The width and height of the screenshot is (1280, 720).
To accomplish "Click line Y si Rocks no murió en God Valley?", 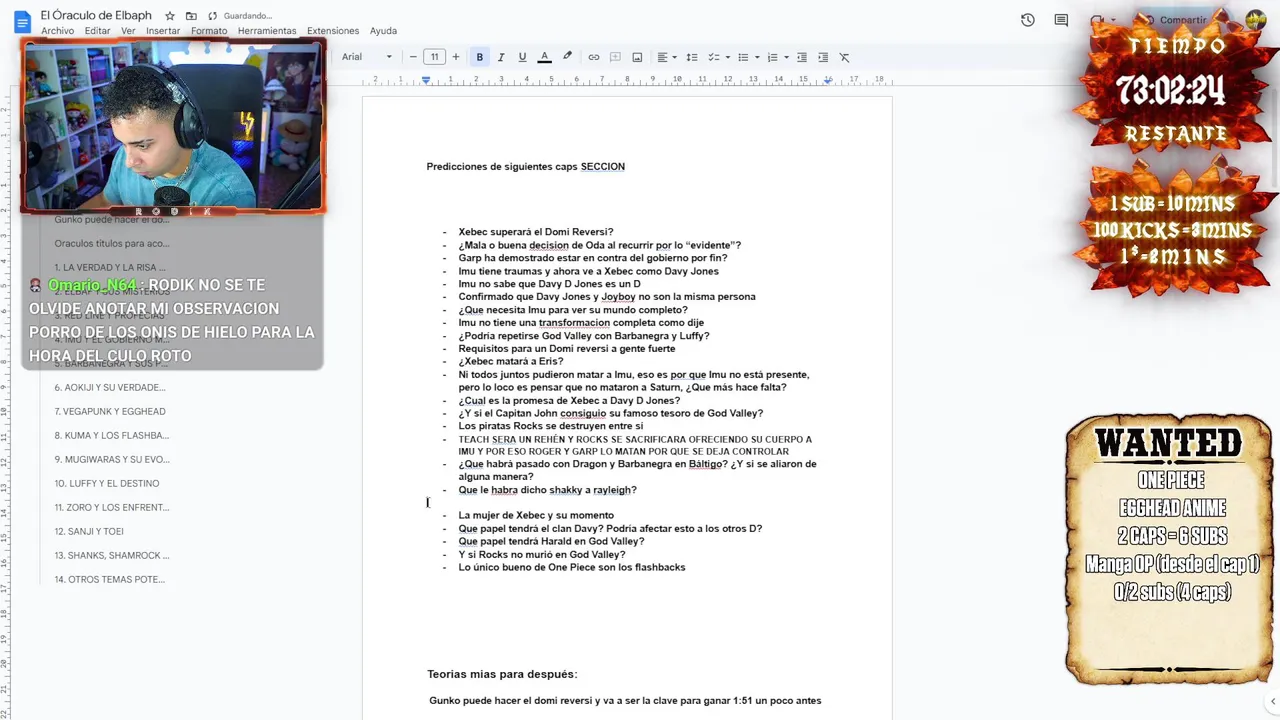I will (x=542, y=554).
